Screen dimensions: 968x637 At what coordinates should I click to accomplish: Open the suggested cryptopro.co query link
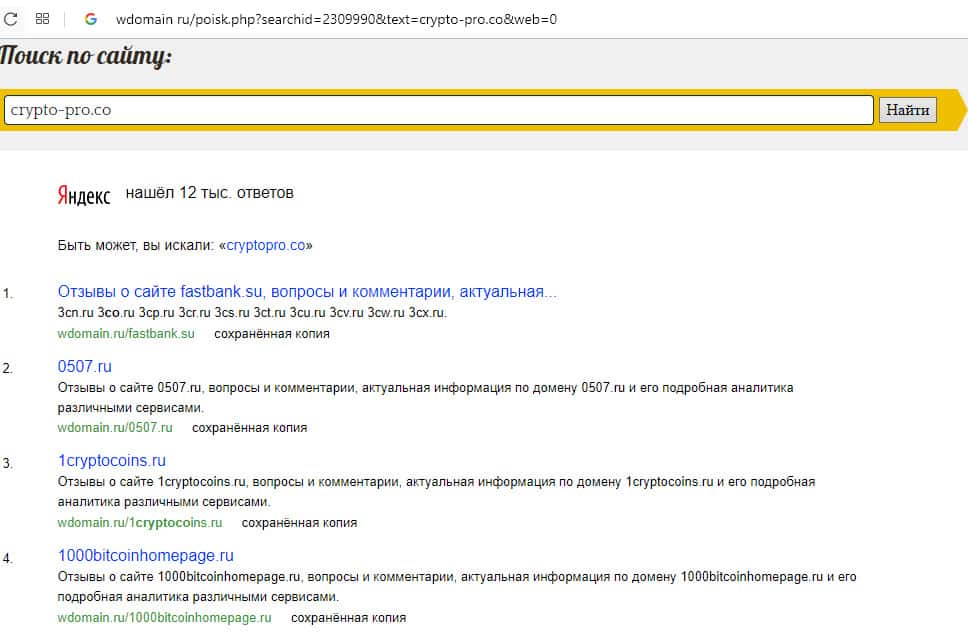pos(266,245)
